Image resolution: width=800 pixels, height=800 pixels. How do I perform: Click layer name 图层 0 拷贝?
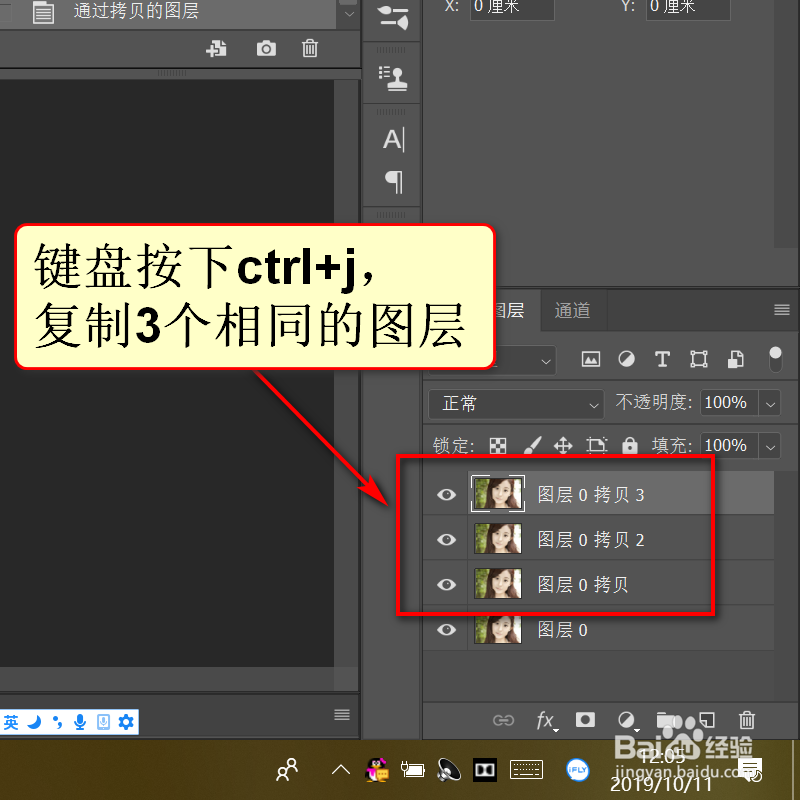[x=583, y=585]
